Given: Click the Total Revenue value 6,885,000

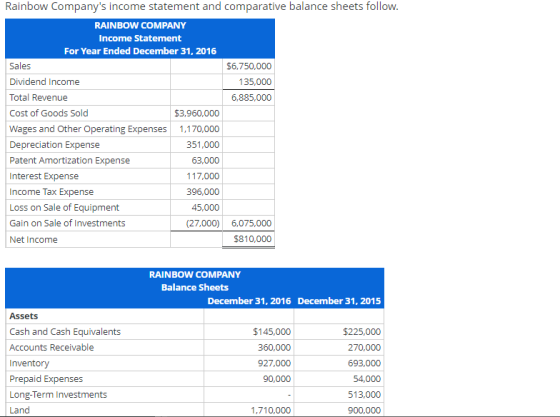Looking at the screenshot, I should 251,97.
